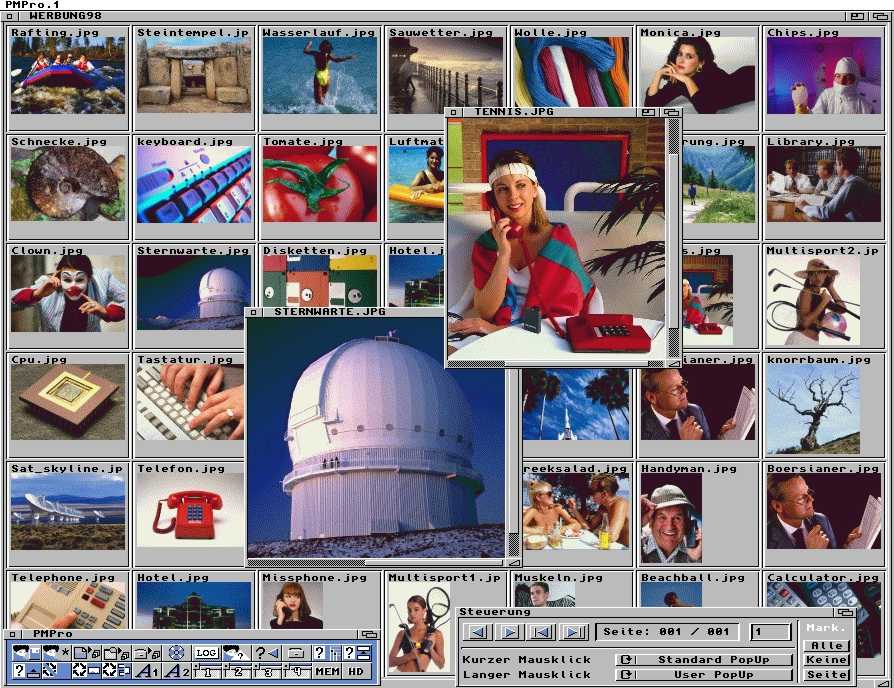This screenshot has width=894, height=688.
Task: Jump to last page in Steuerung
Action: [573, 632]
